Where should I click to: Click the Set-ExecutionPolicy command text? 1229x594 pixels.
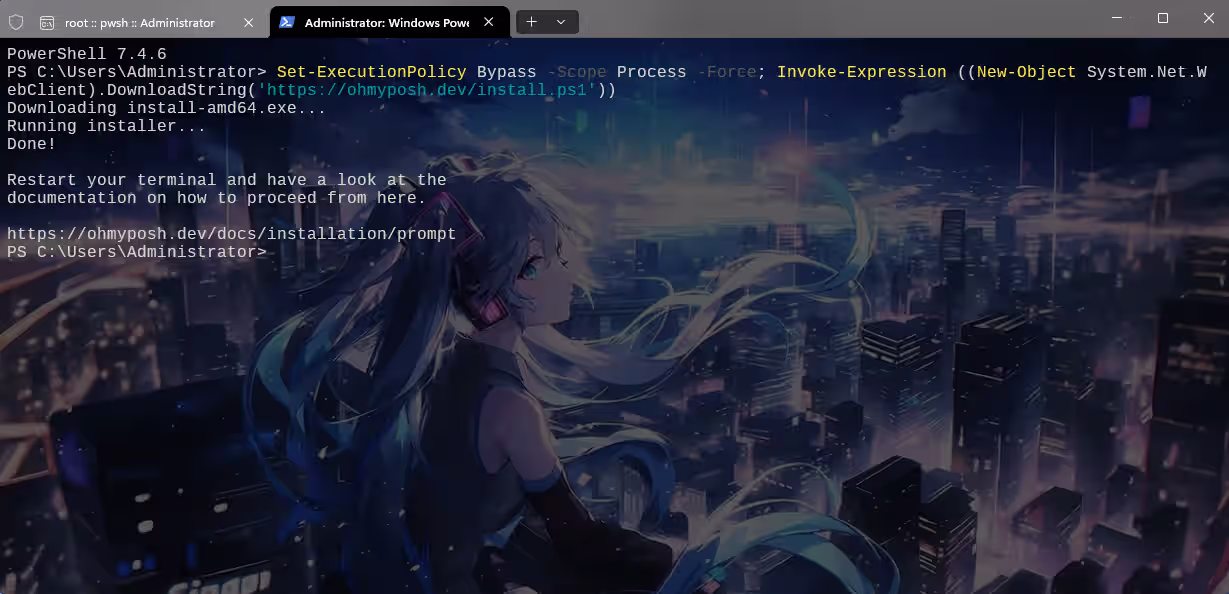(x=371, y=72)
